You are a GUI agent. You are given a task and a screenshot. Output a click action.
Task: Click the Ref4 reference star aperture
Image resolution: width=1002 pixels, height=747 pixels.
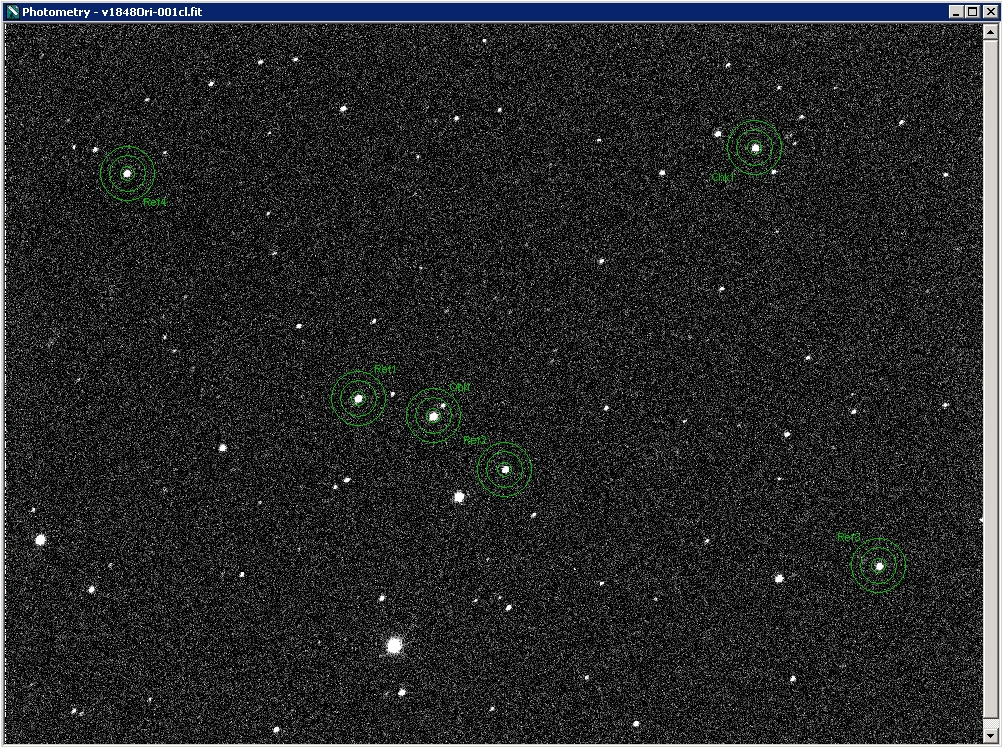127,173
